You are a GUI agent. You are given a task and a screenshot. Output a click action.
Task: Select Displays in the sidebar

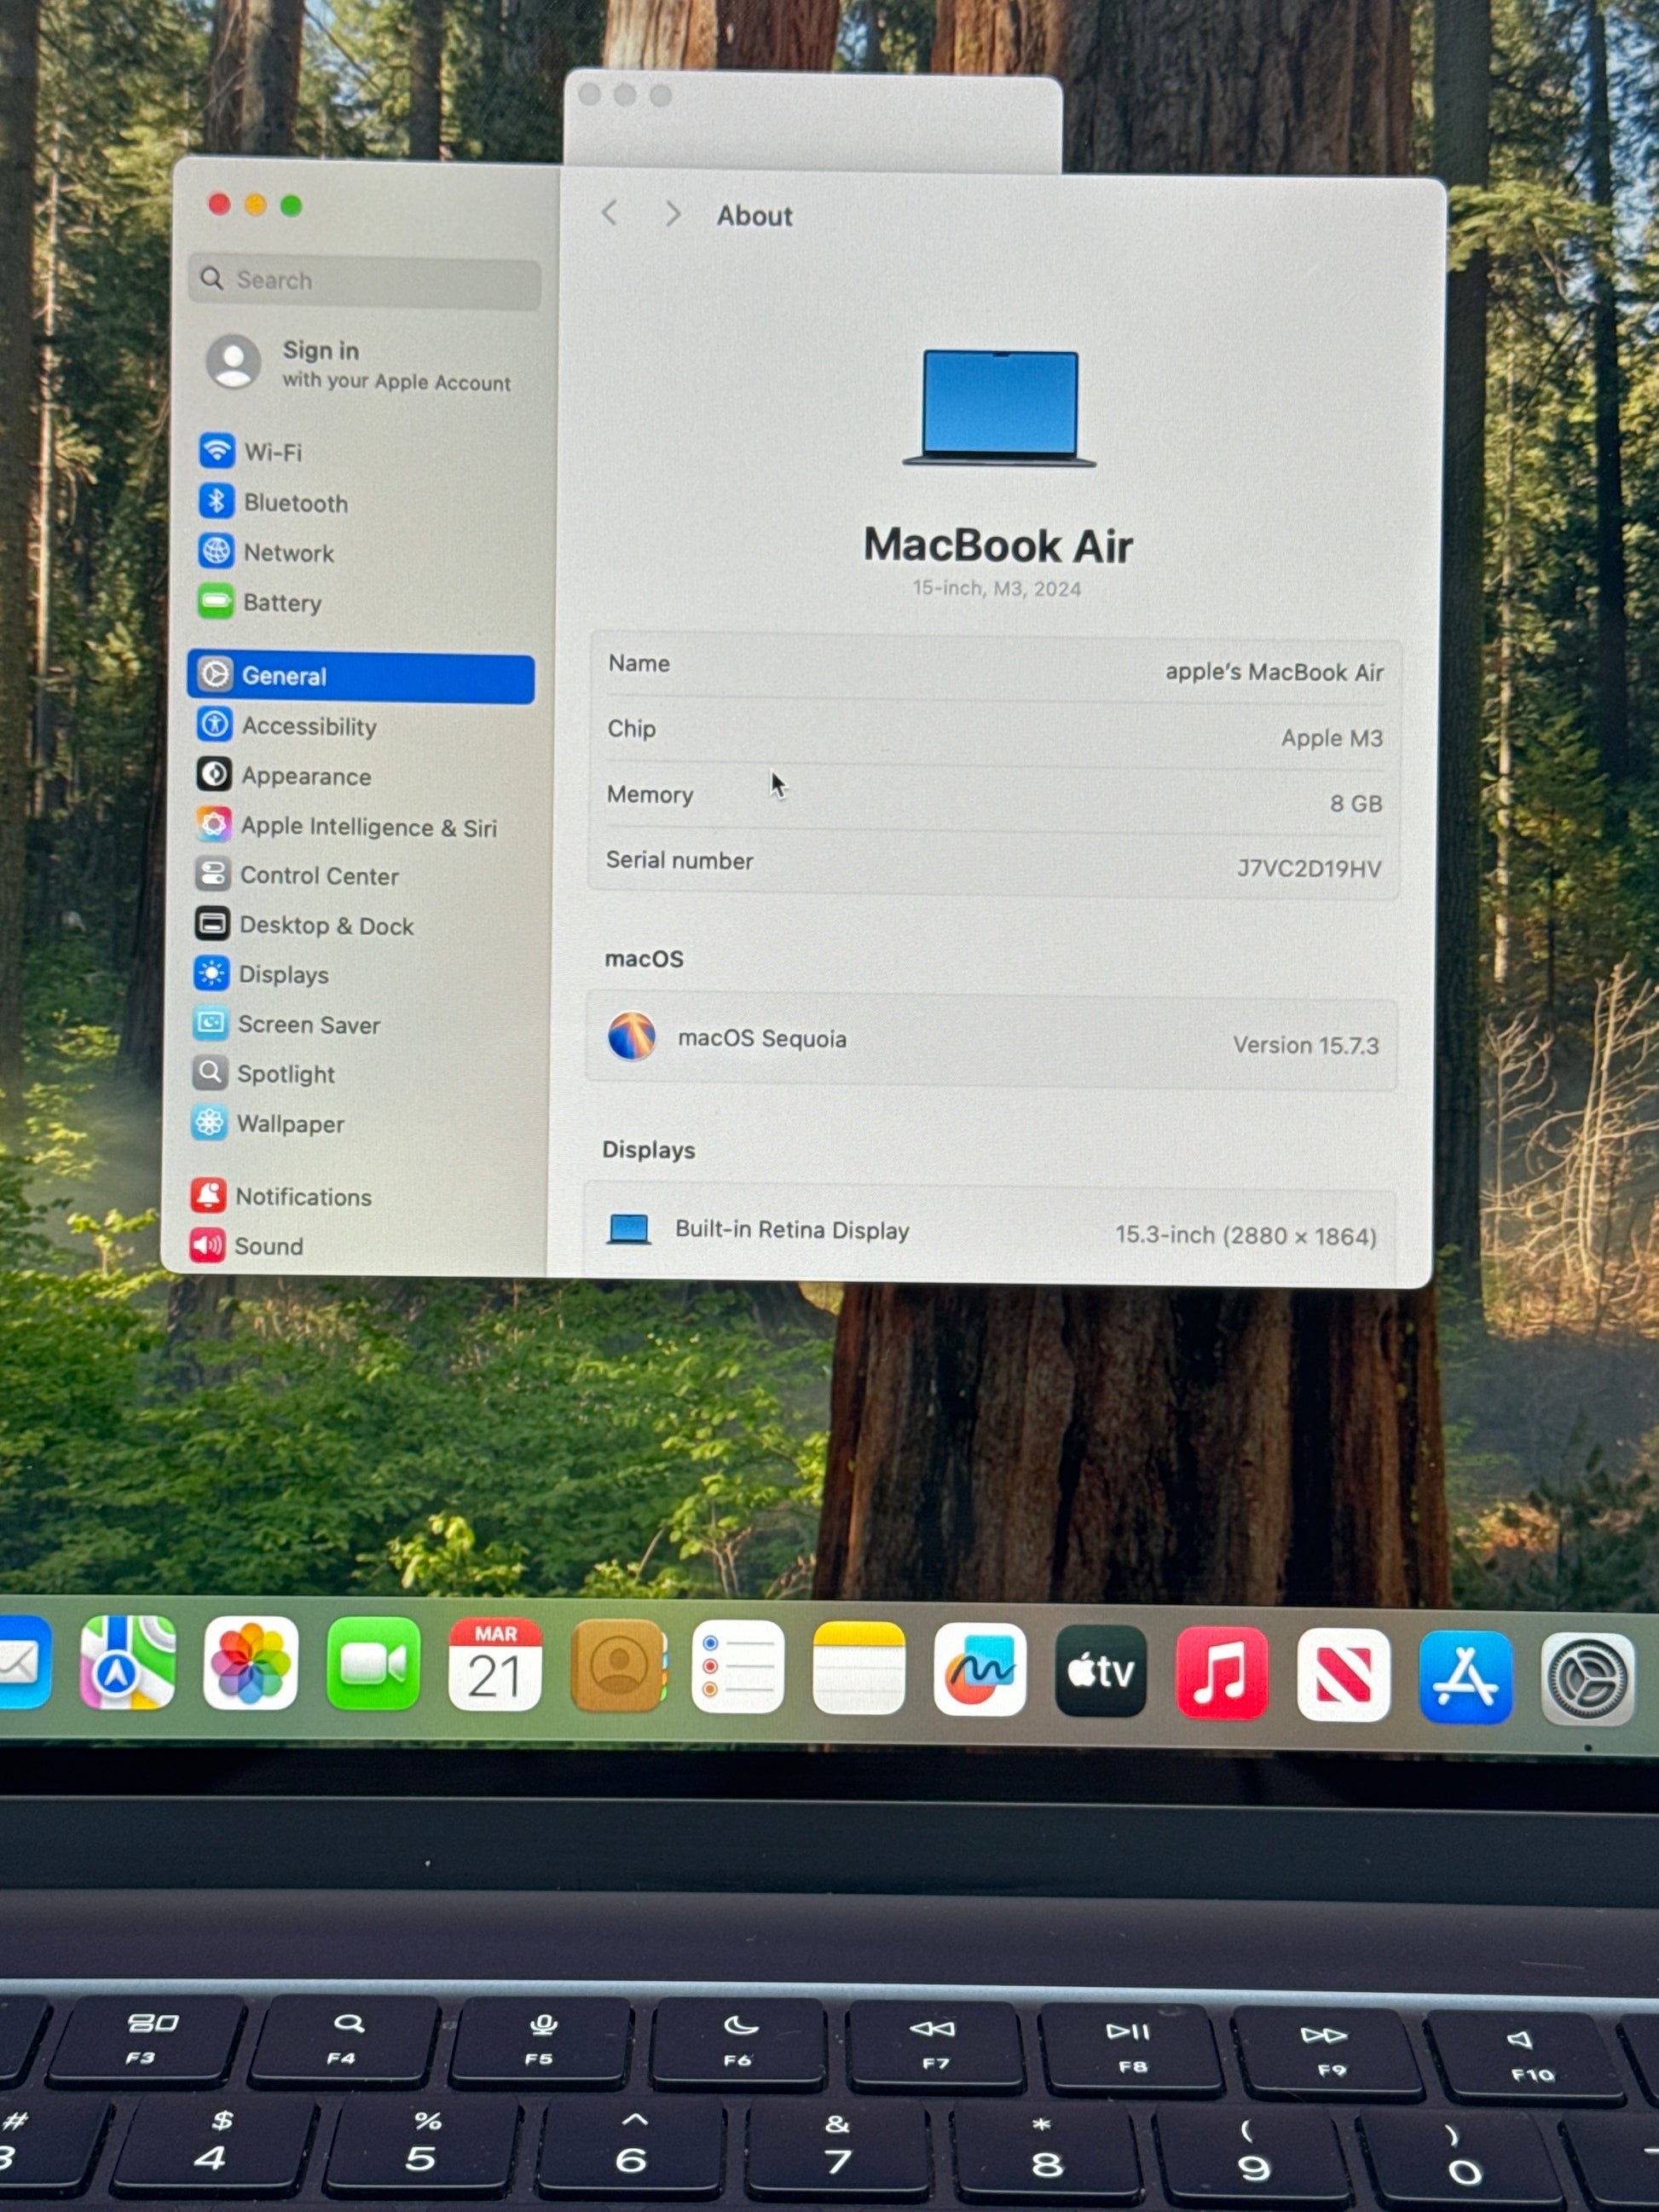(282, 975)
